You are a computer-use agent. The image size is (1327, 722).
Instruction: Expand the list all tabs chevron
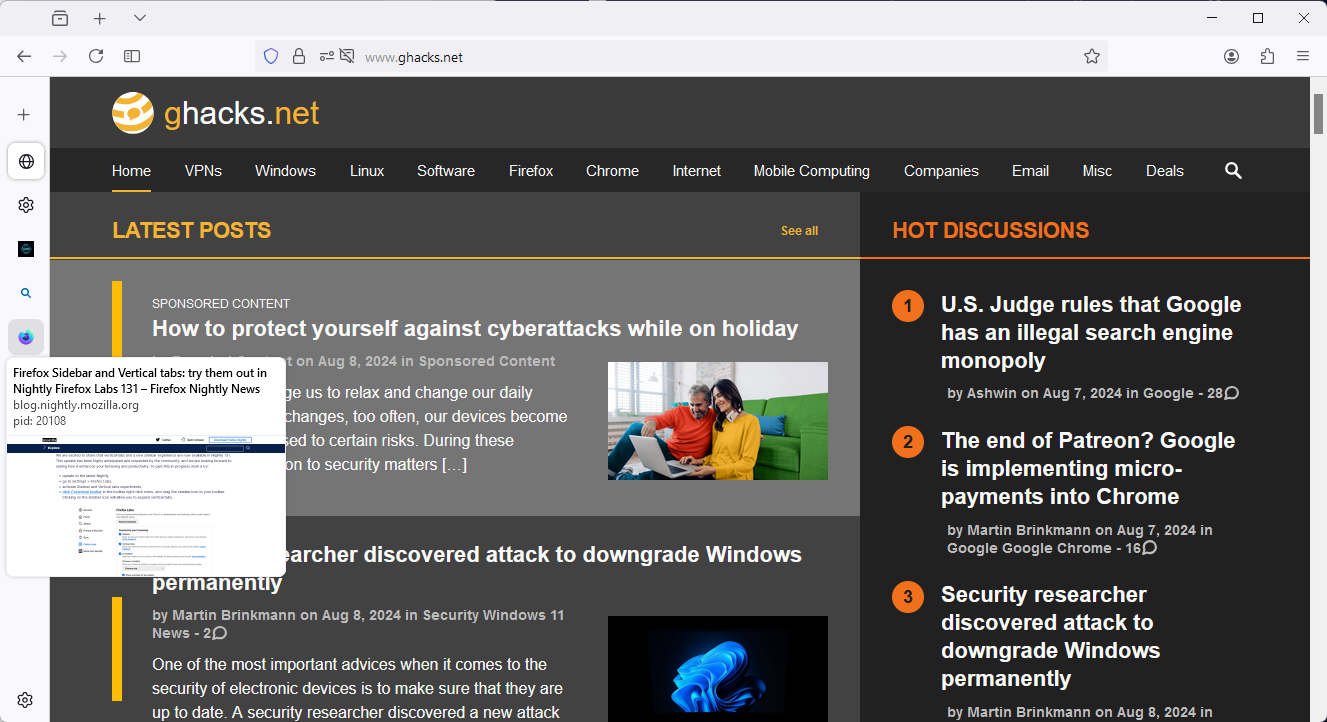pos(140,18)
